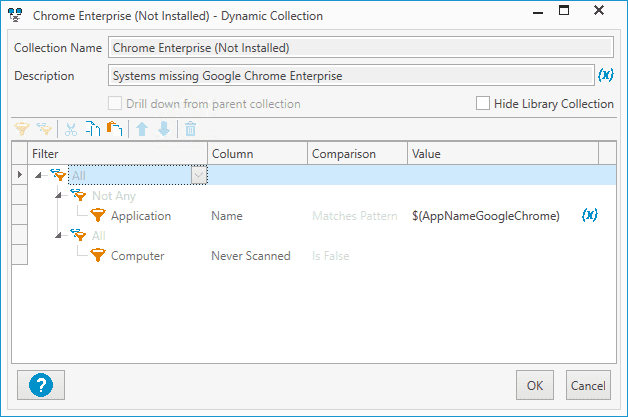Click variable icon in Application filter row
The image size is (628, 417).
[590, 215]
